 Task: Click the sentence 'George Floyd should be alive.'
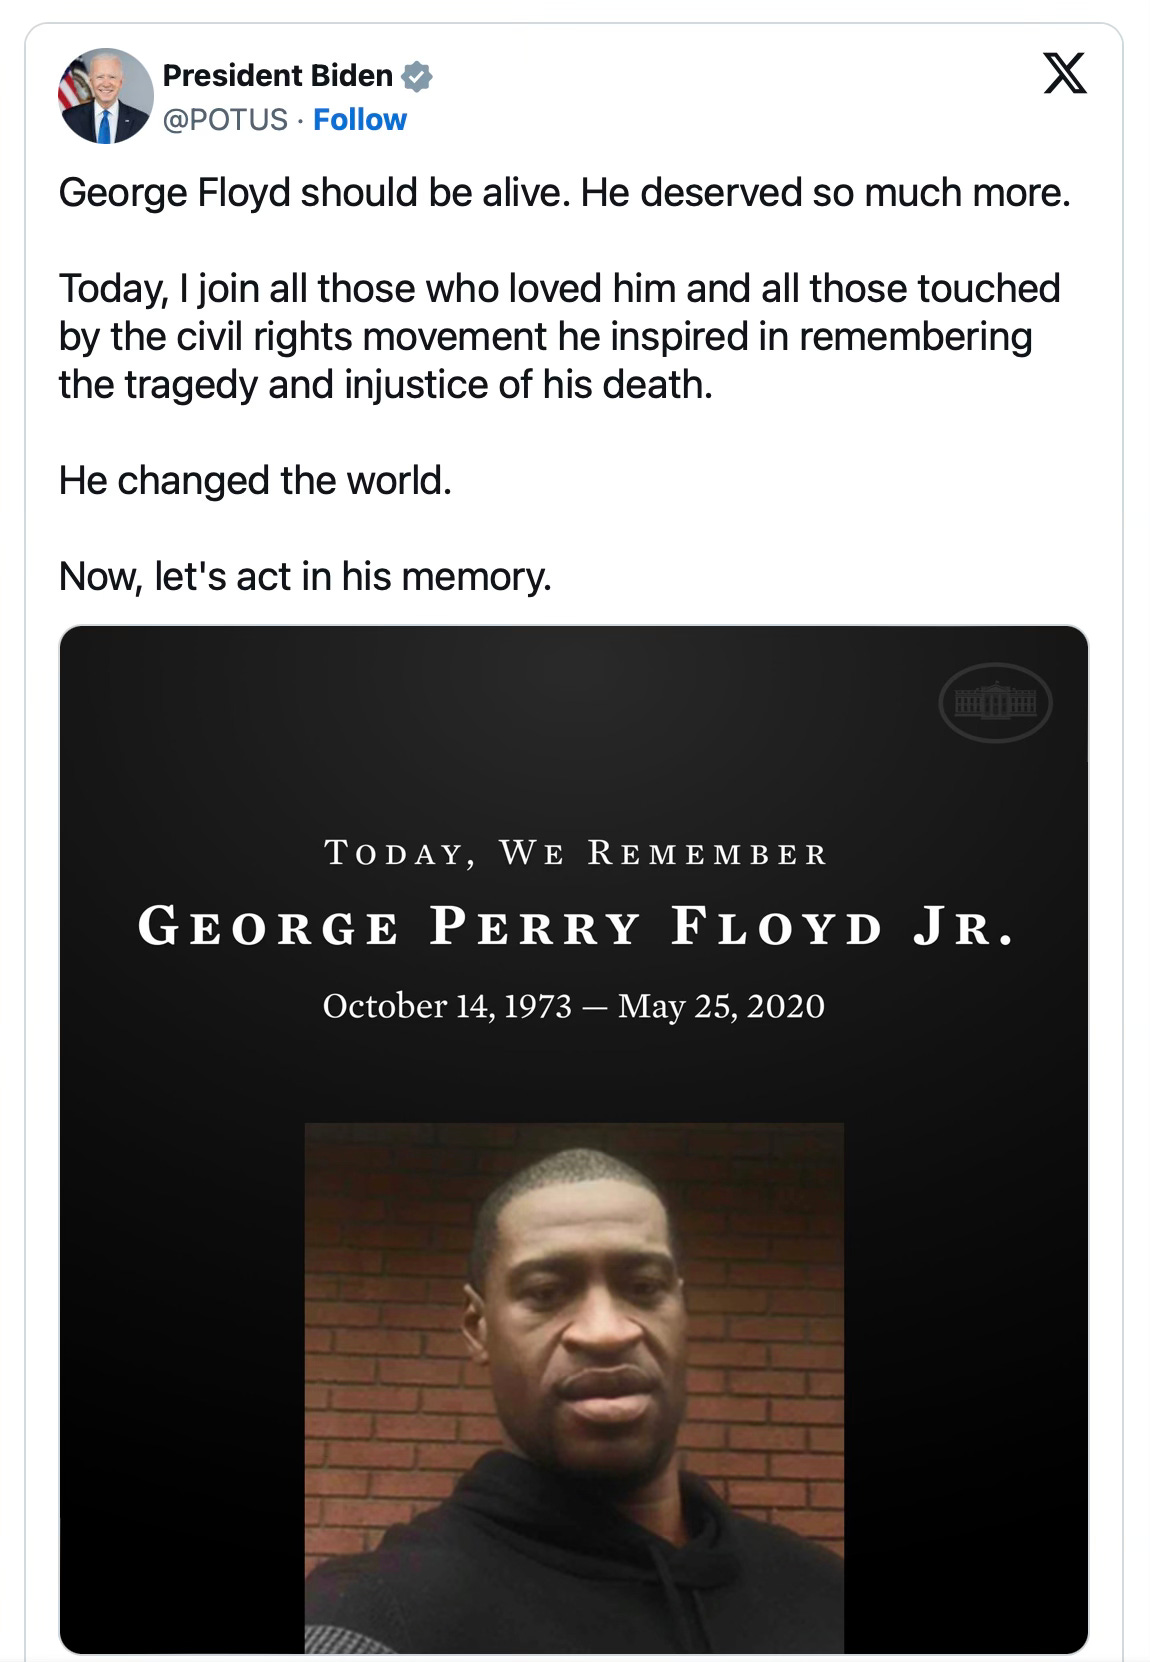pos(314,192)
